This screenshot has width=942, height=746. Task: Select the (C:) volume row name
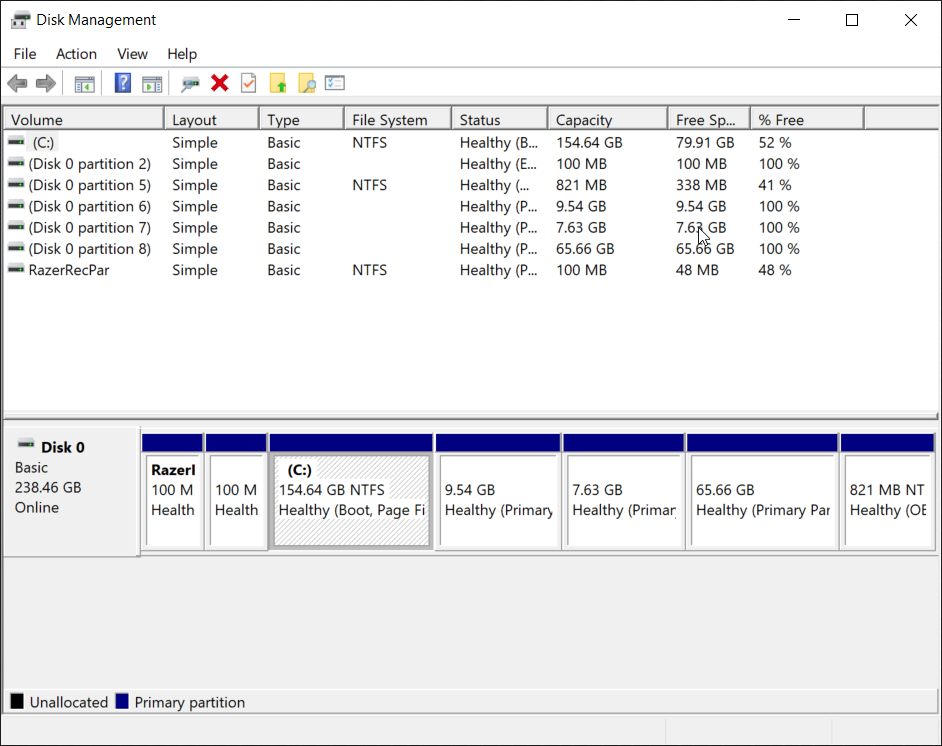(x=43, y=142)
